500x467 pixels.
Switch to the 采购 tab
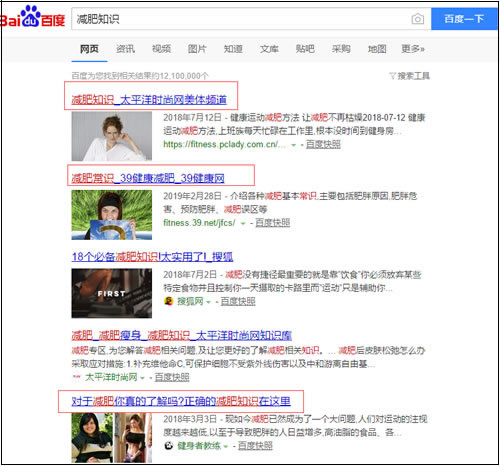point(341,49)
